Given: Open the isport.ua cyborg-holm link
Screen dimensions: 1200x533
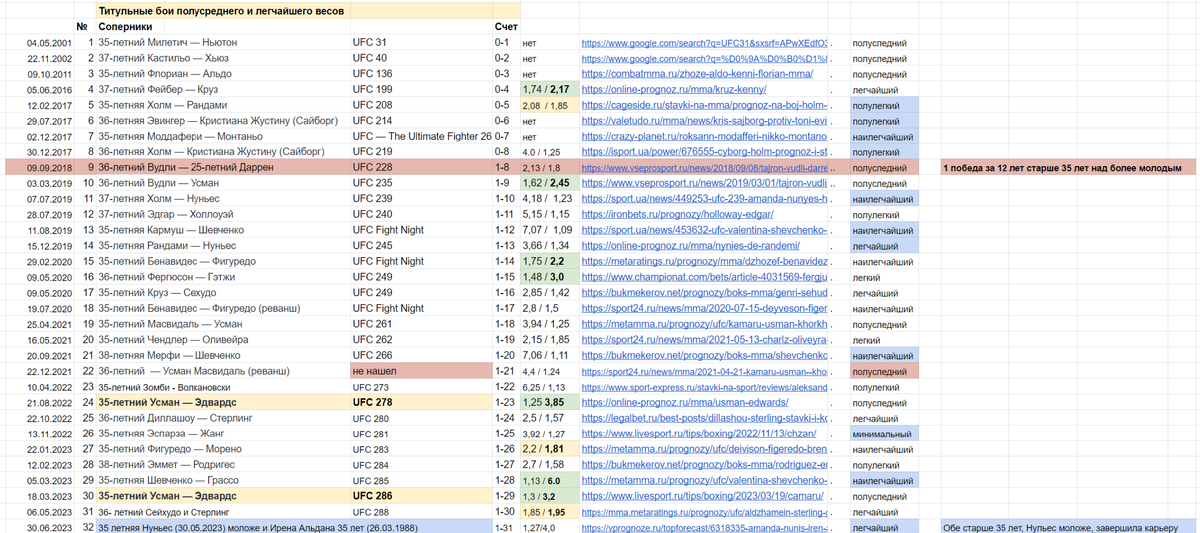Looking at the screenshot, I should coord(704,152).
